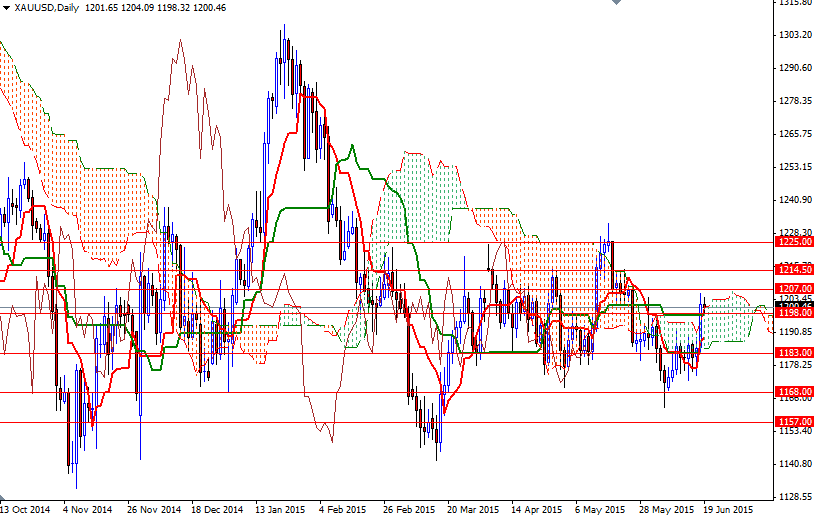Select the 13 Jan 2015 date label

tap(281, 509)
